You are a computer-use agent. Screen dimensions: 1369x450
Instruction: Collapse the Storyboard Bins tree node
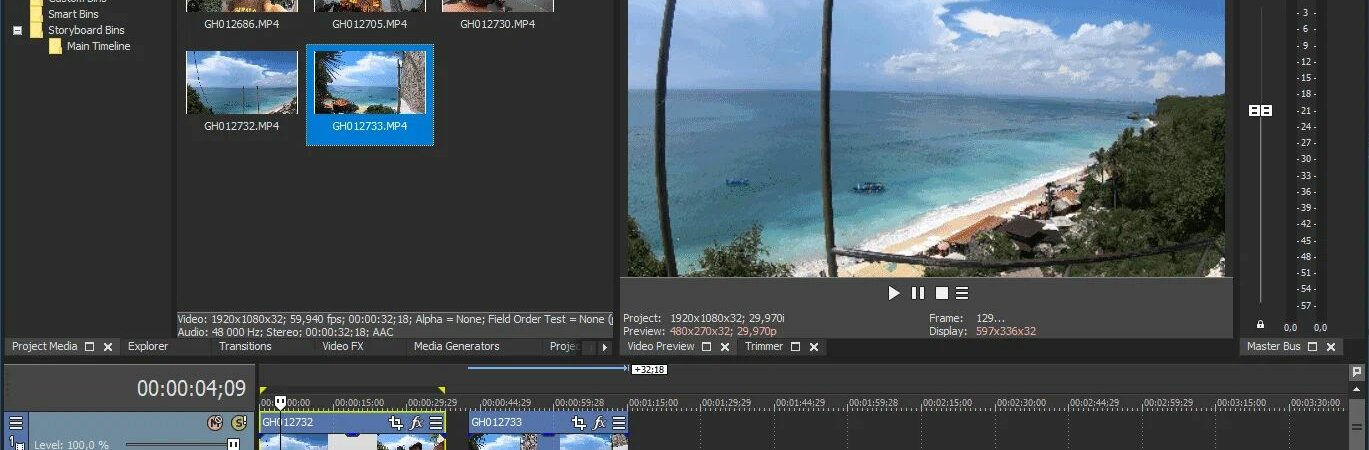pos(17,30)
